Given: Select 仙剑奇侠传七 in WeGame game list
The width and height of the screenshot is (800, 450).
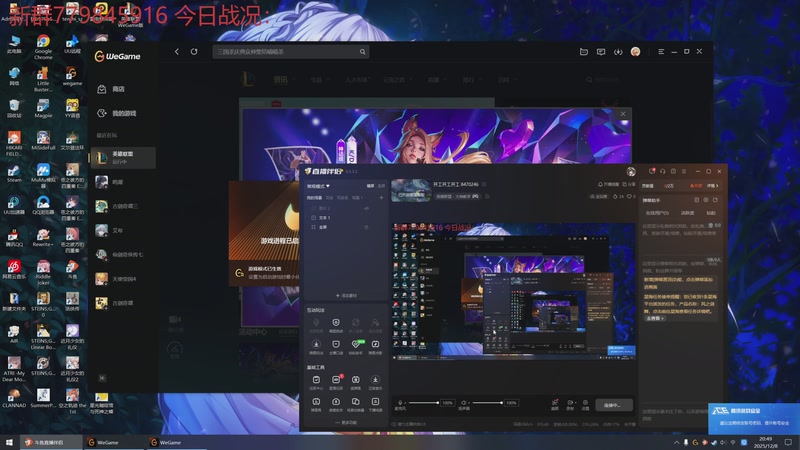Looking at the screenshot, I should (x=123, y=255).
